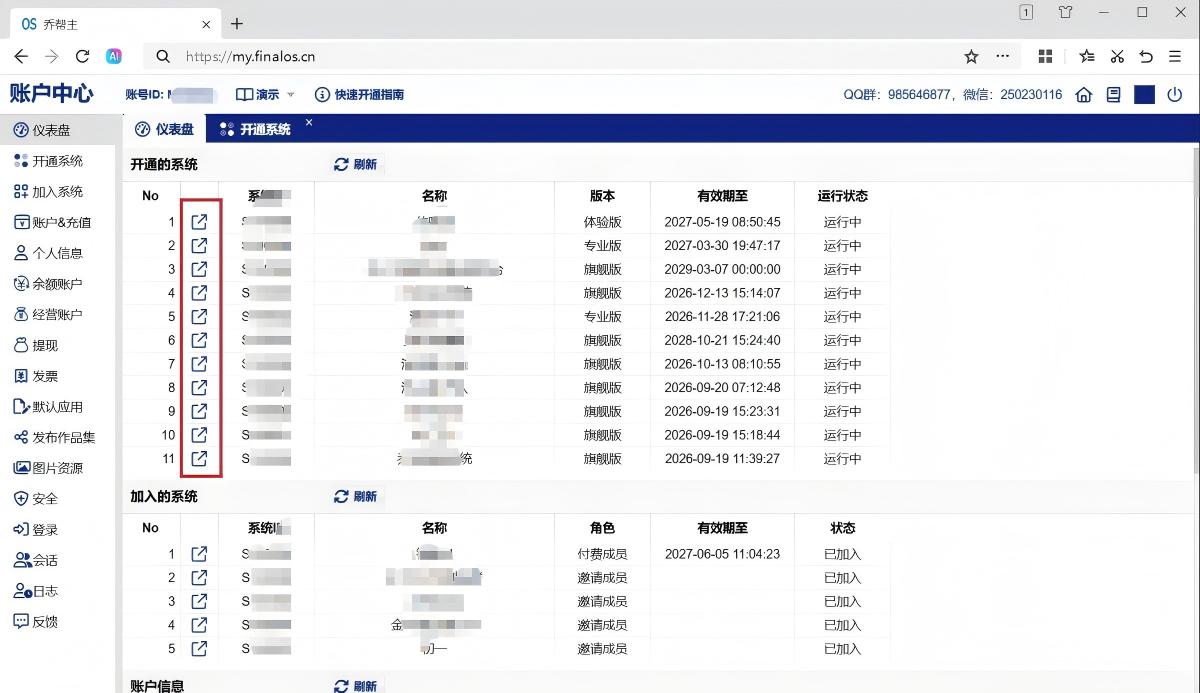Screen dimensions: 1200x693
Task: Bookmark the page with the star icon
Action: click(x=971, y=57)
